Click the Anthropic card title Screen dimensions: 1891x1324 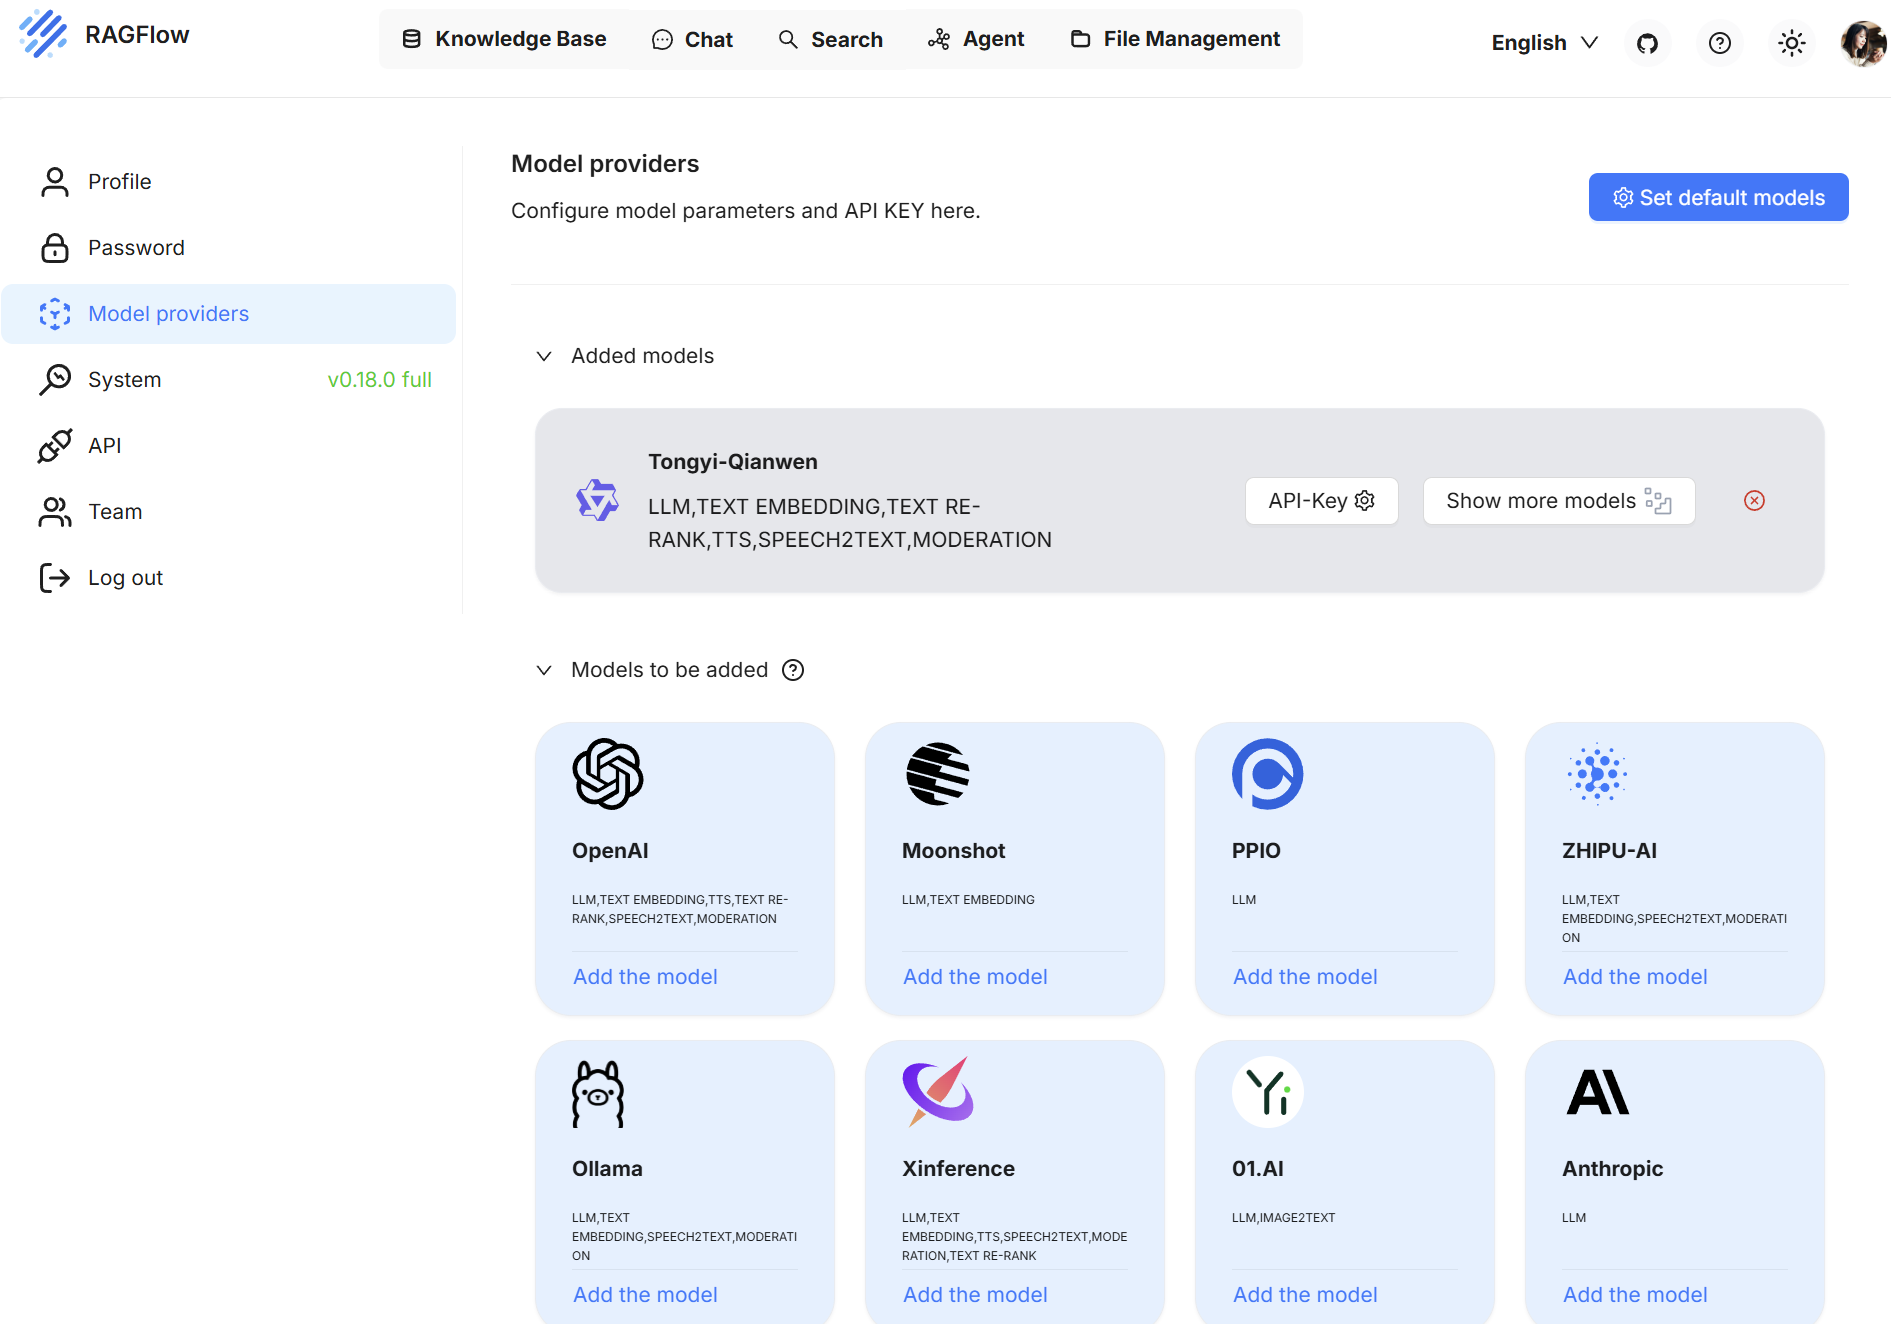[x=1613, y=1169]
